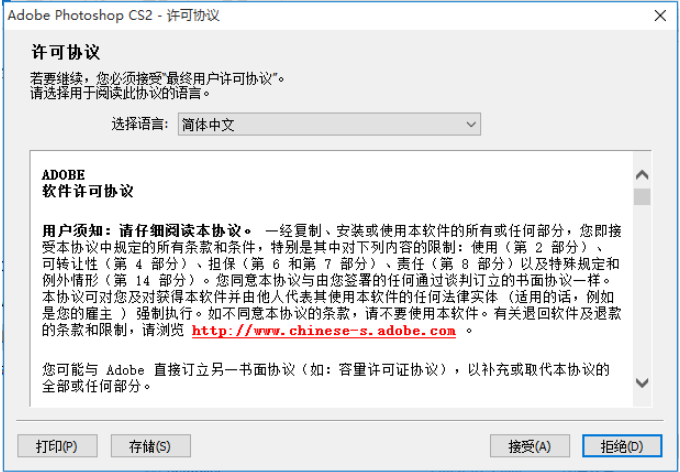Open the 简体中文 language combo box
Viewport: 680px width, 472px height.
coord(329,125)
